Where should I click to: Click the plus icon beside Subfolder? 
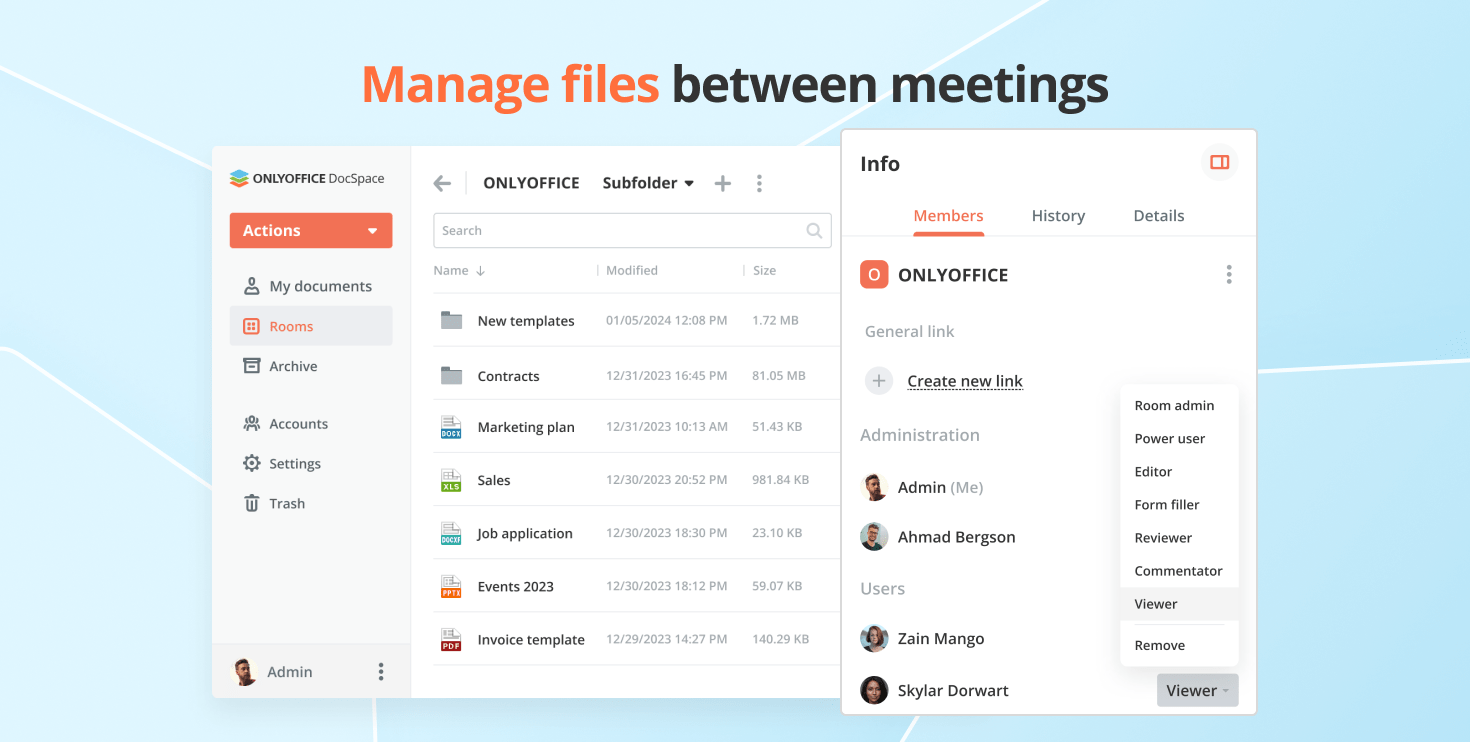[723, 183]
